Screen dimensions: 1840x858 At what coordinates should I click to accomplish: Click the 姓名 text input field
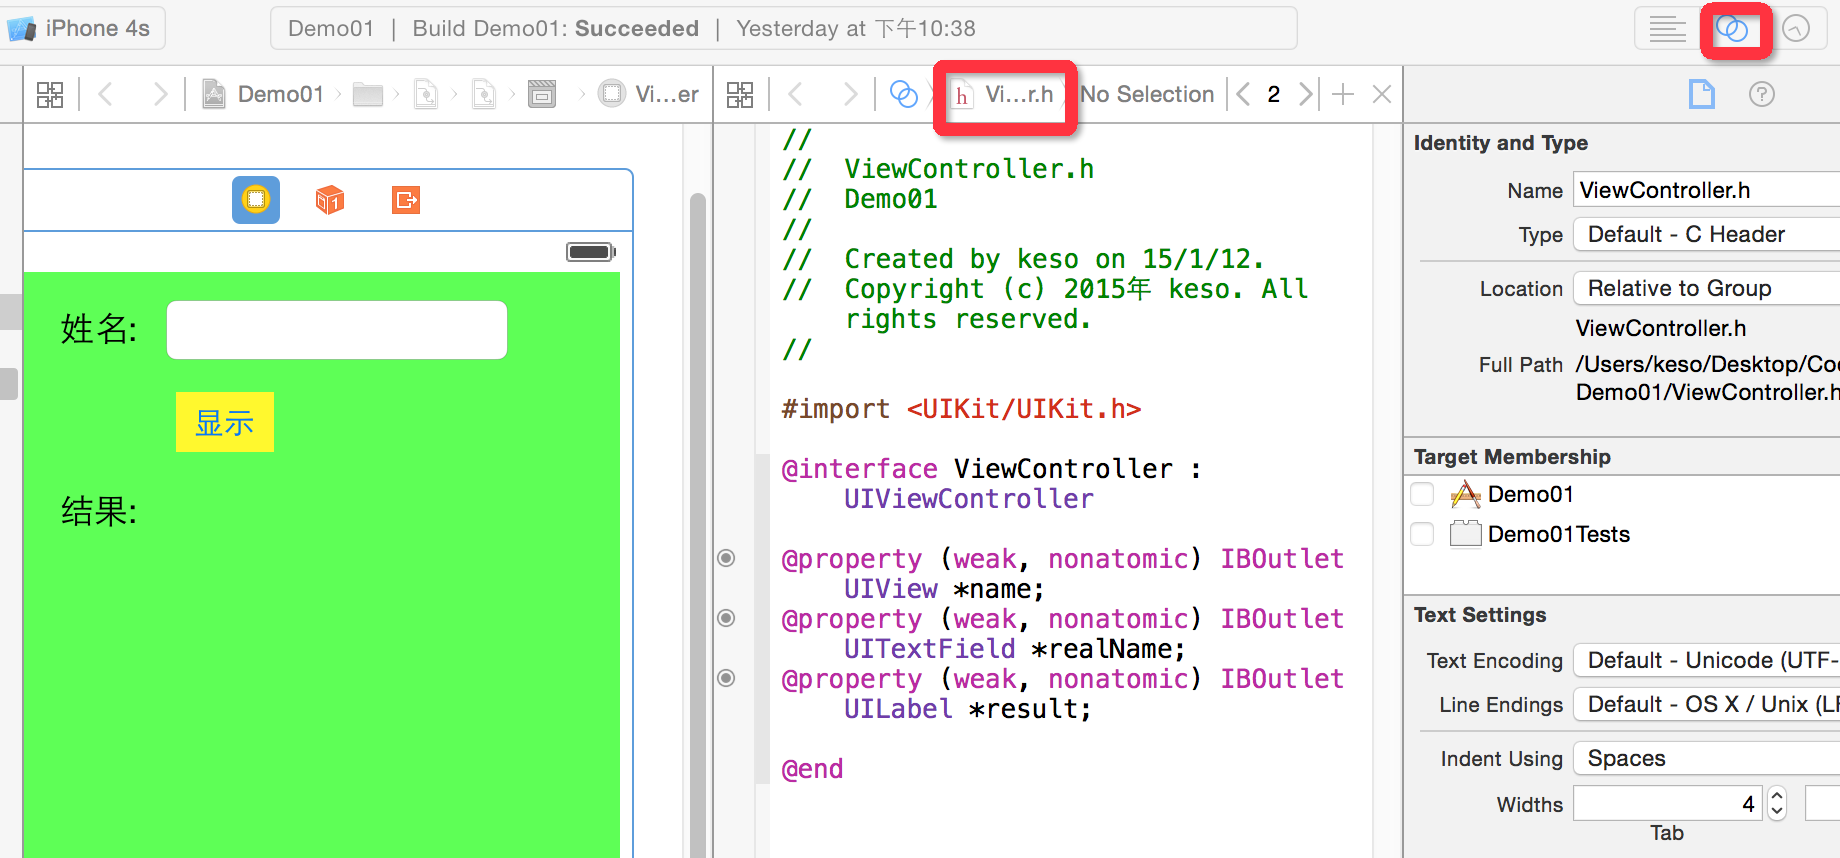[x=337, y=330]
